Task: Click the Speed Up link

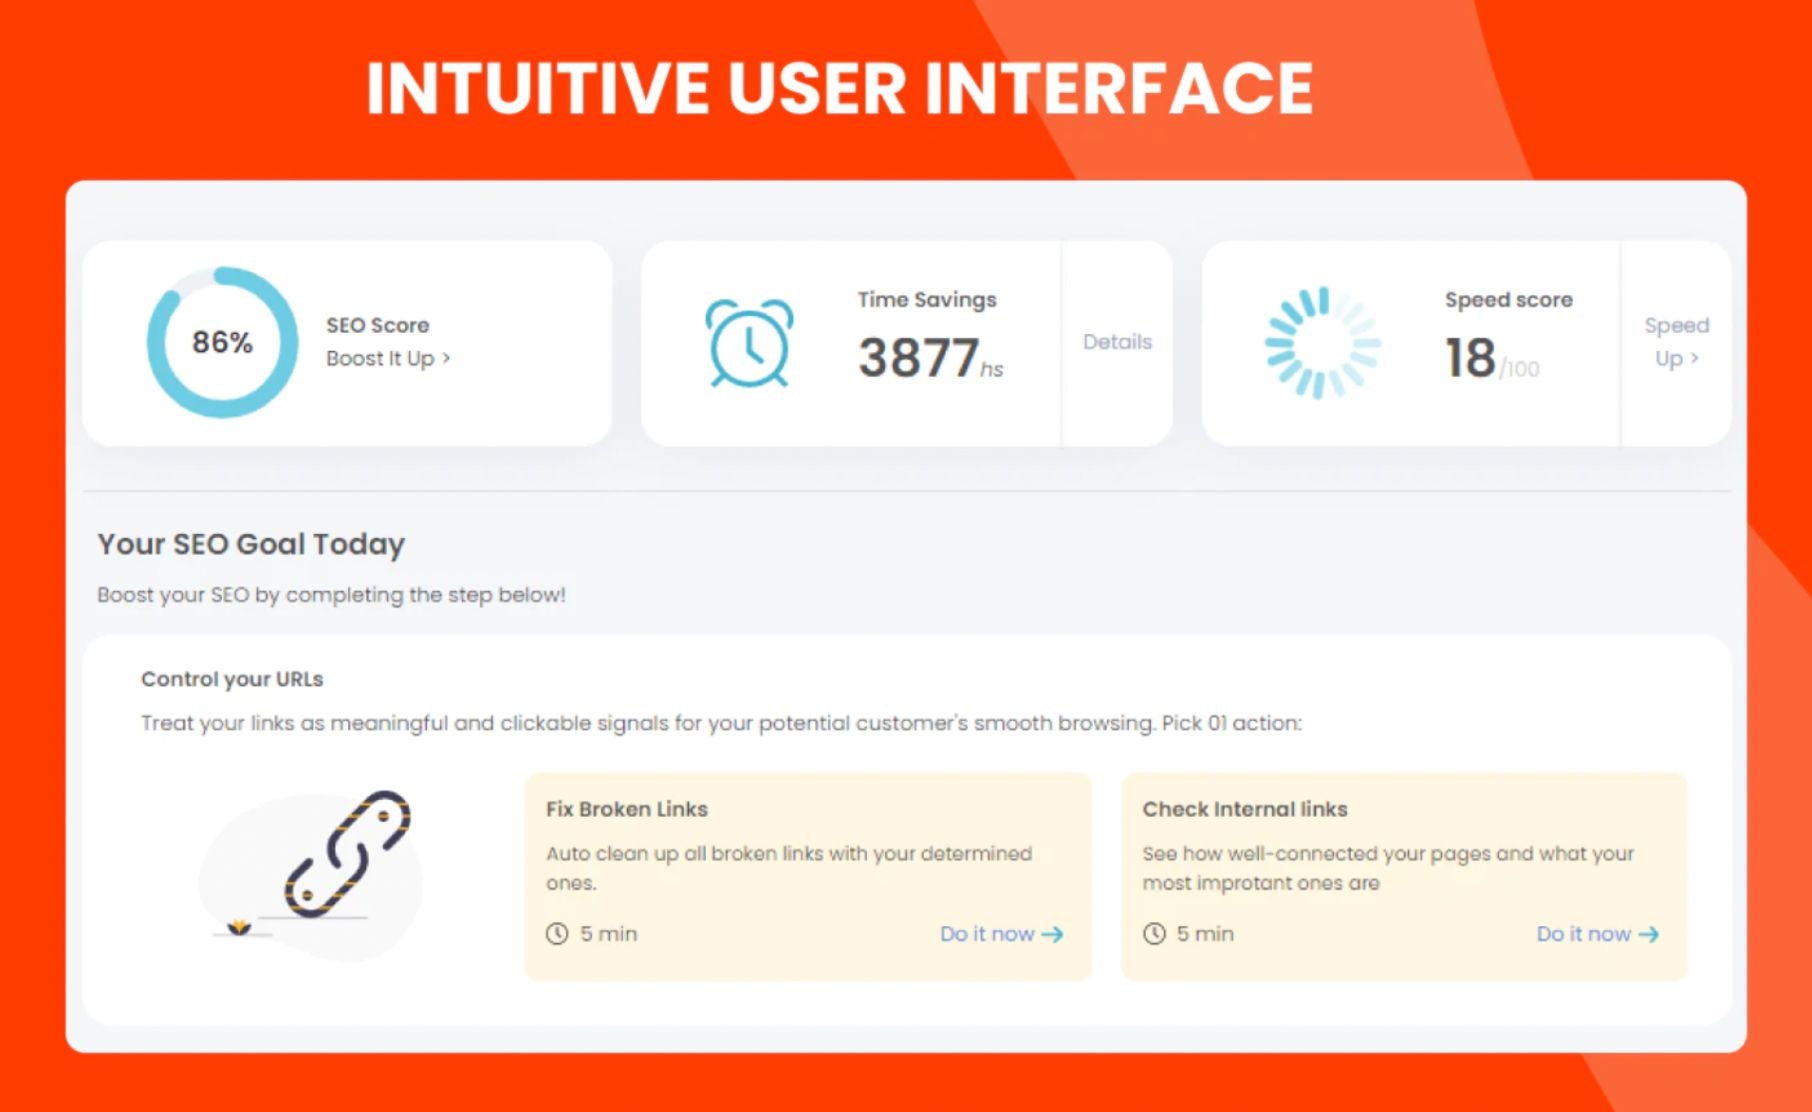Action: coord(1676,341)
